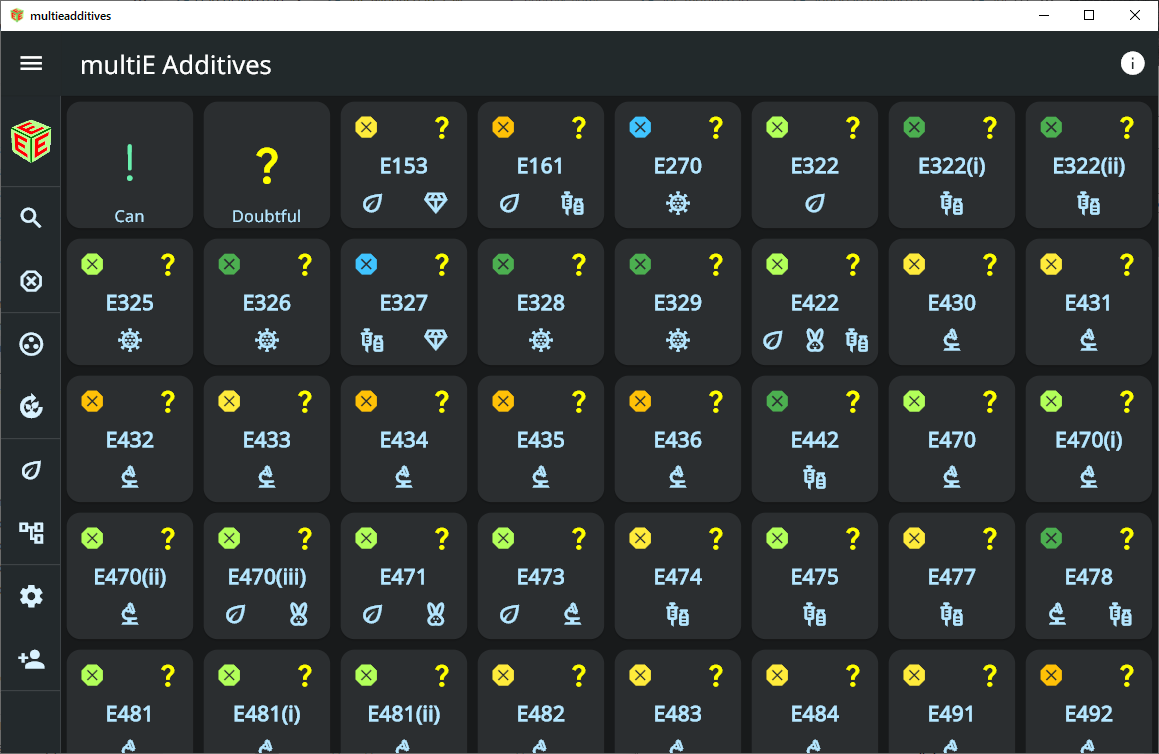1159x754 pixels.
Task: Open the E471 additive card
Action: coord(404,576)
